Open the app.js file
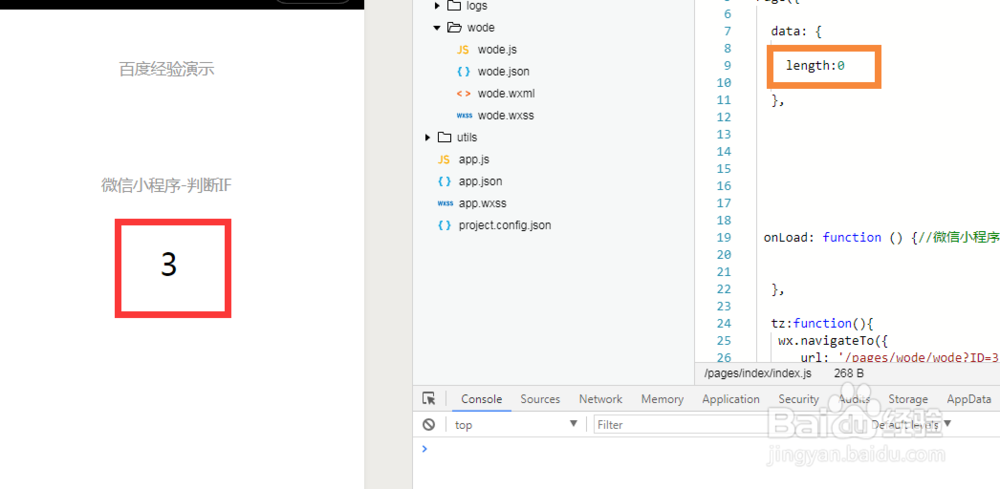Image resolution: width=1000 pixels, height=489 pixels. click(474, 159)
